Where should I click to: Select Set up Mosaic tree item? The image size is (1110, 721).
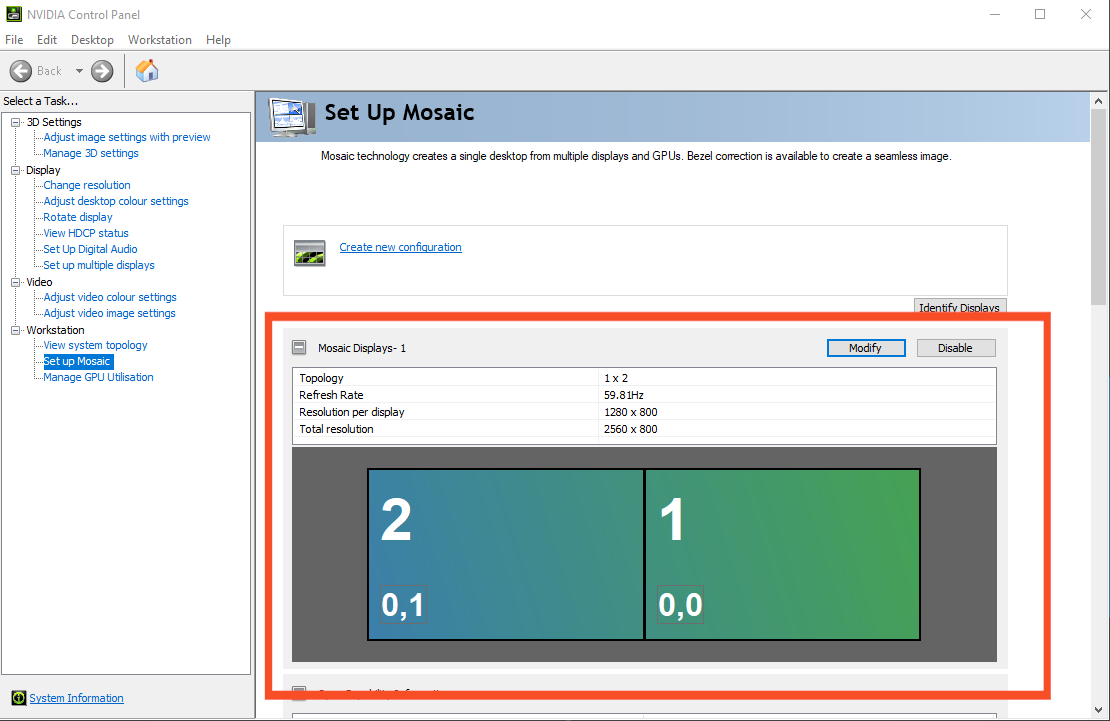[77, 361]
